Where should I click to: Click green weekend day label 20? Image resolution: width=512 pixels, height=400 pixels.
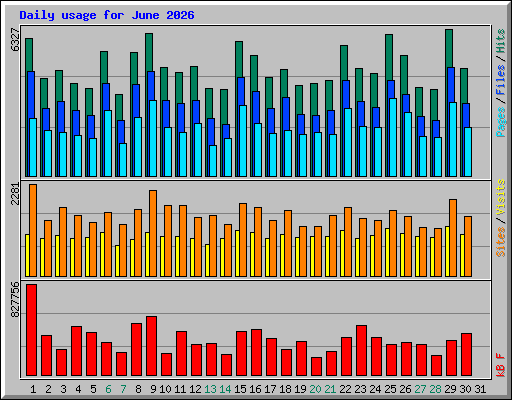pyautogui.click(x=315, y=389)
